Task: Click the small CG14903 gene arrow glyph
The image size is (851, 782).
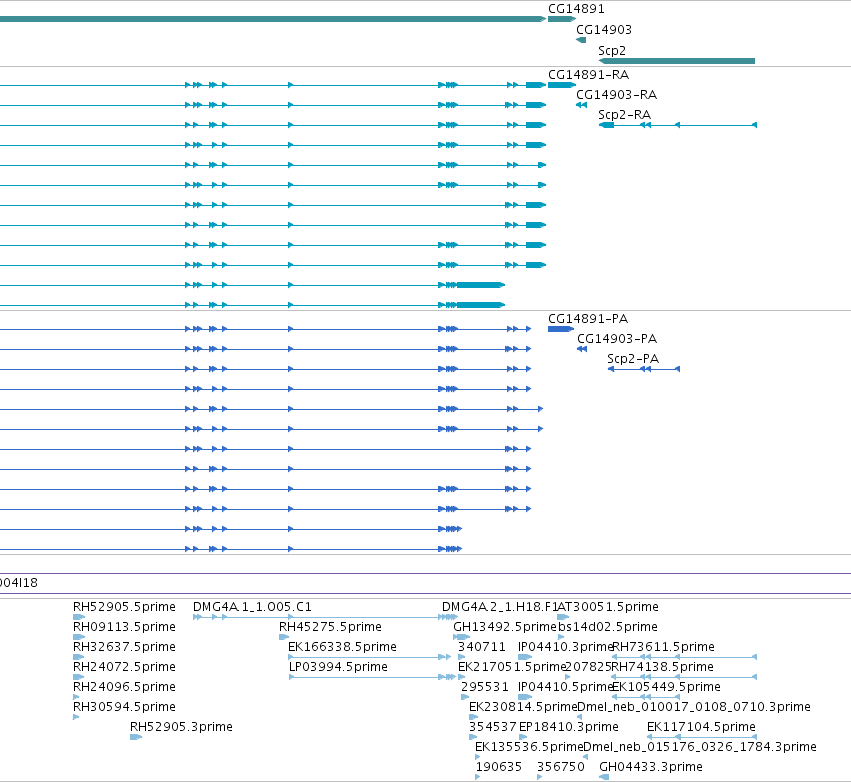Action: pos(581,40)
